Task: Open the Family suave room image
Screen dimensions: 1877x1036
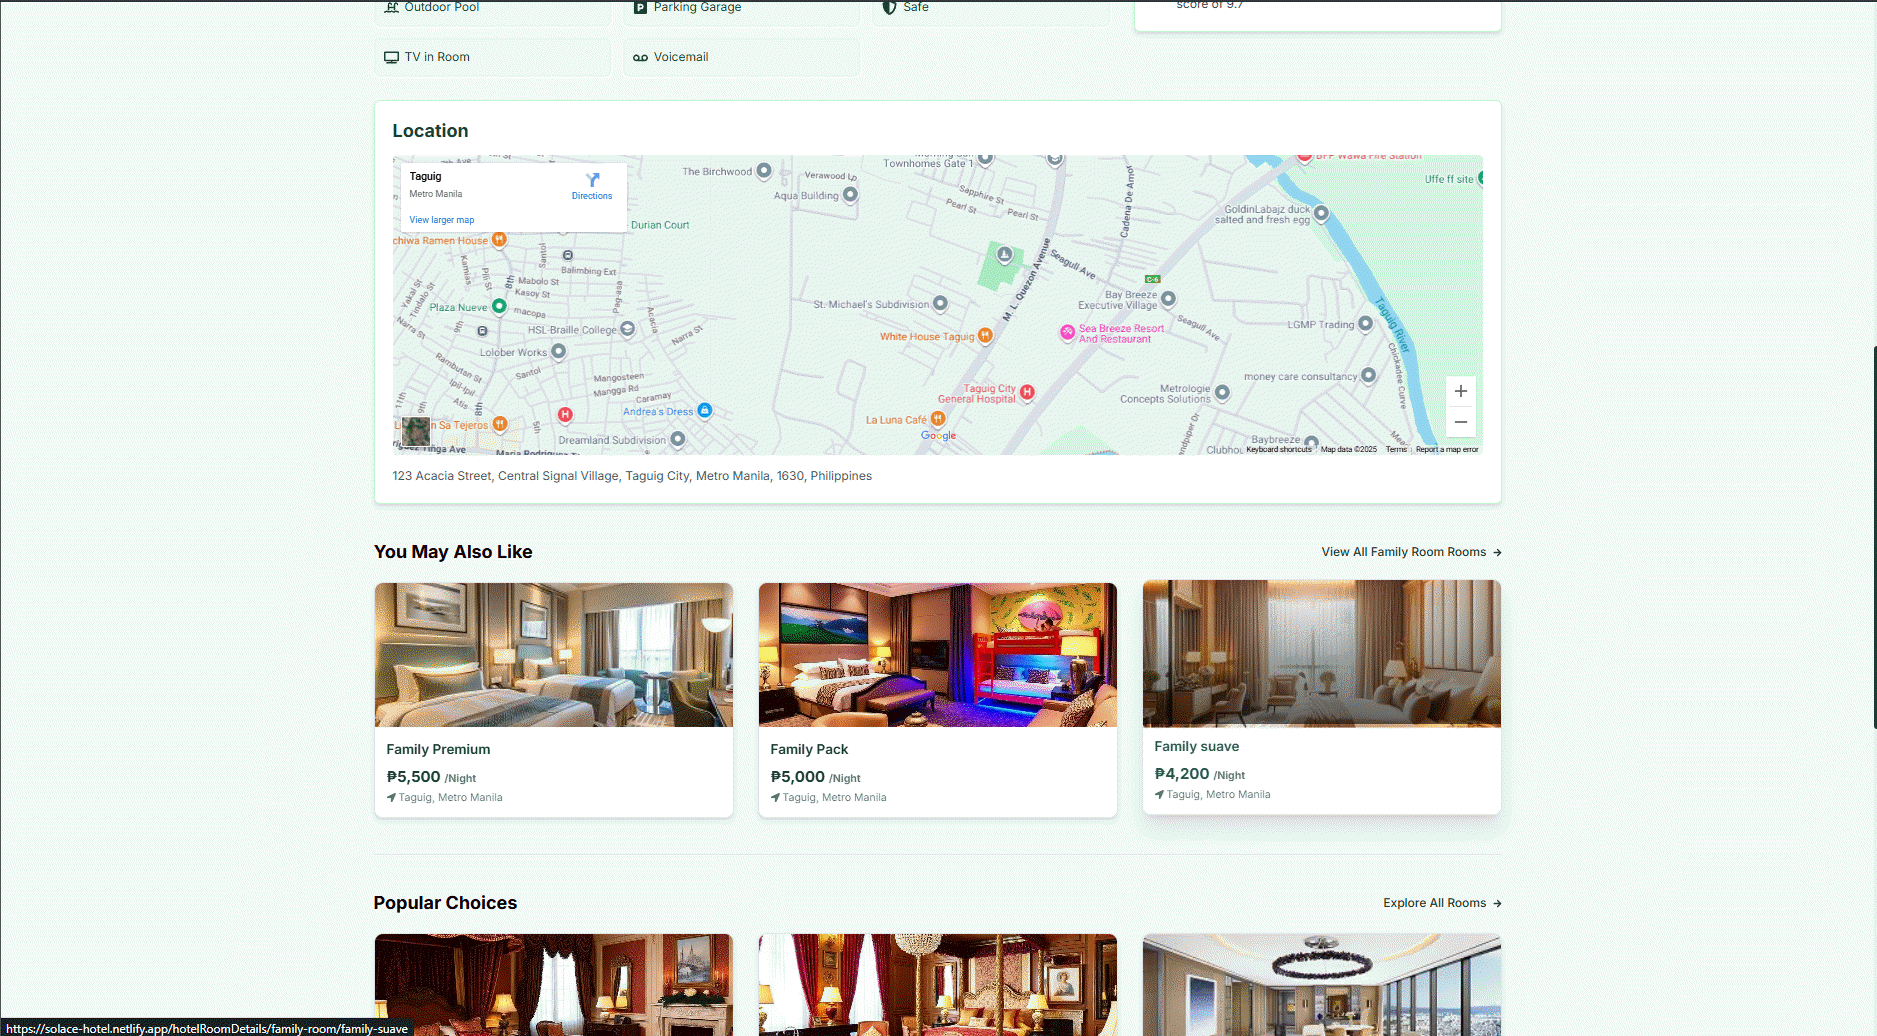Action: tap(1322, 653)
